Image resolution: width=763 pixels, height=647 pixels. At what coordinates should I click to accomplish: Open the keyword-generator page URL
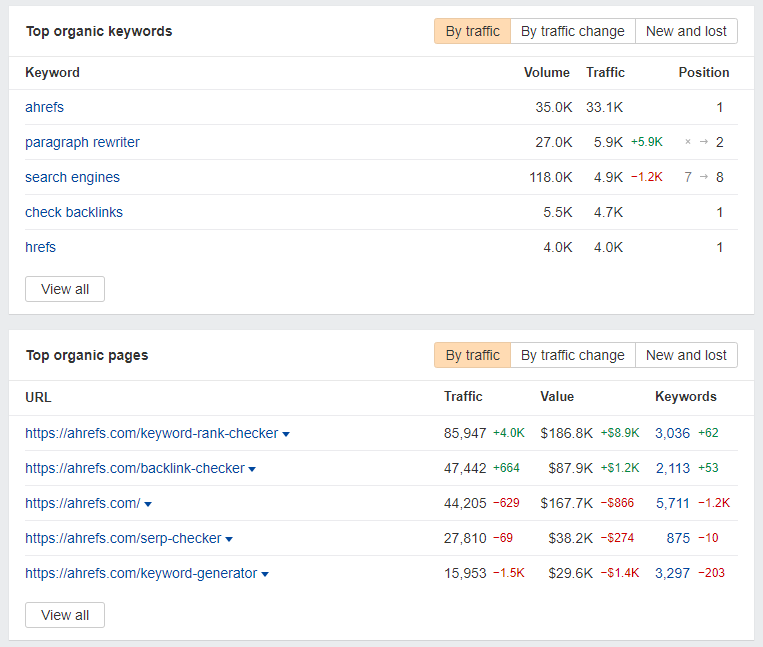(141, 573)
